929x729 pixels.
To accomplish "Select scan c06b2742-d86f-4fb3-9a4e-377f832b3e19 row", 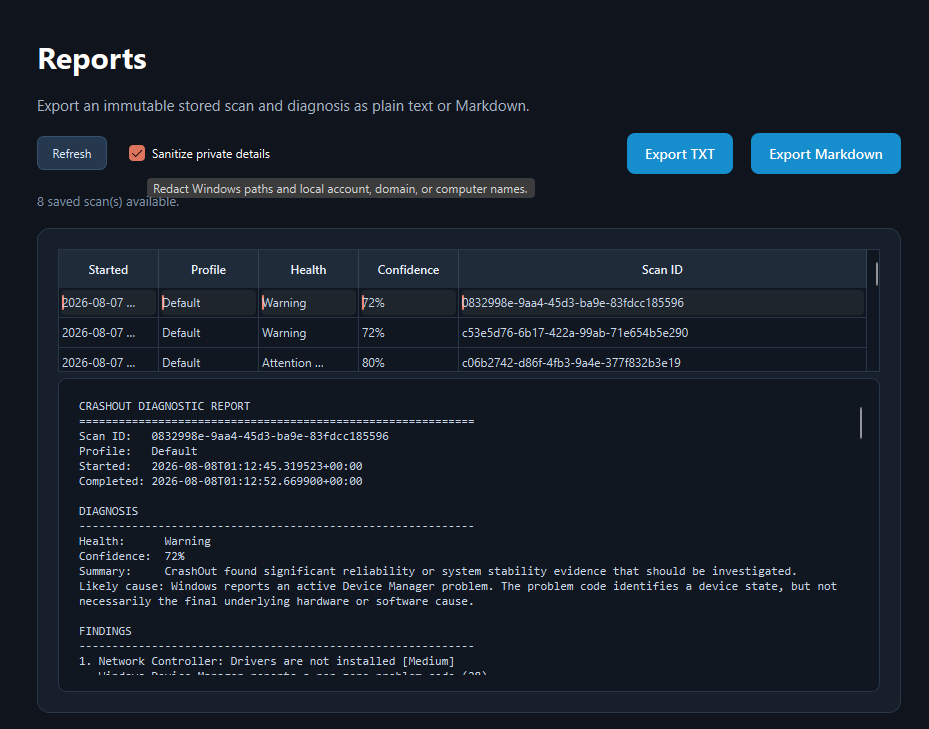I will [462, 361].
